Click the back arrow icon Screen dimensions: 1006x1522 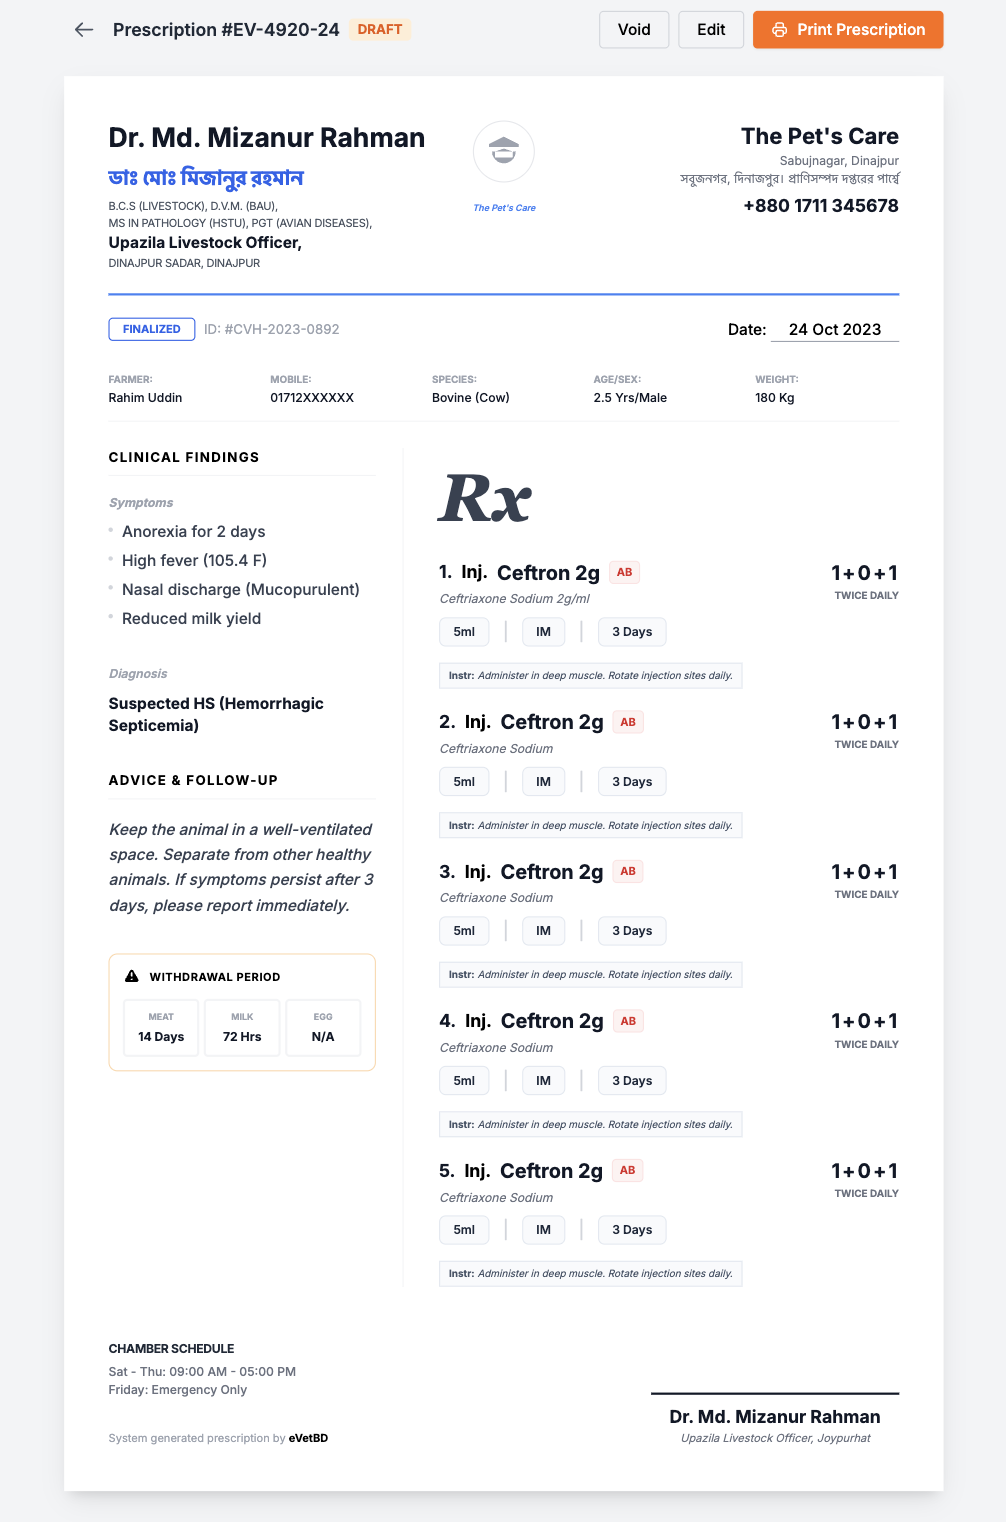(84, 30)
